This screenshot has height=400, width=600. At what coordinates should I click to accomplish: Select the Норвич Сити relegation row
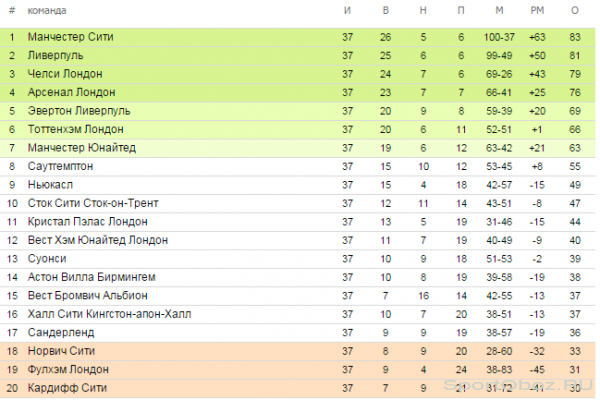[298, 351]
